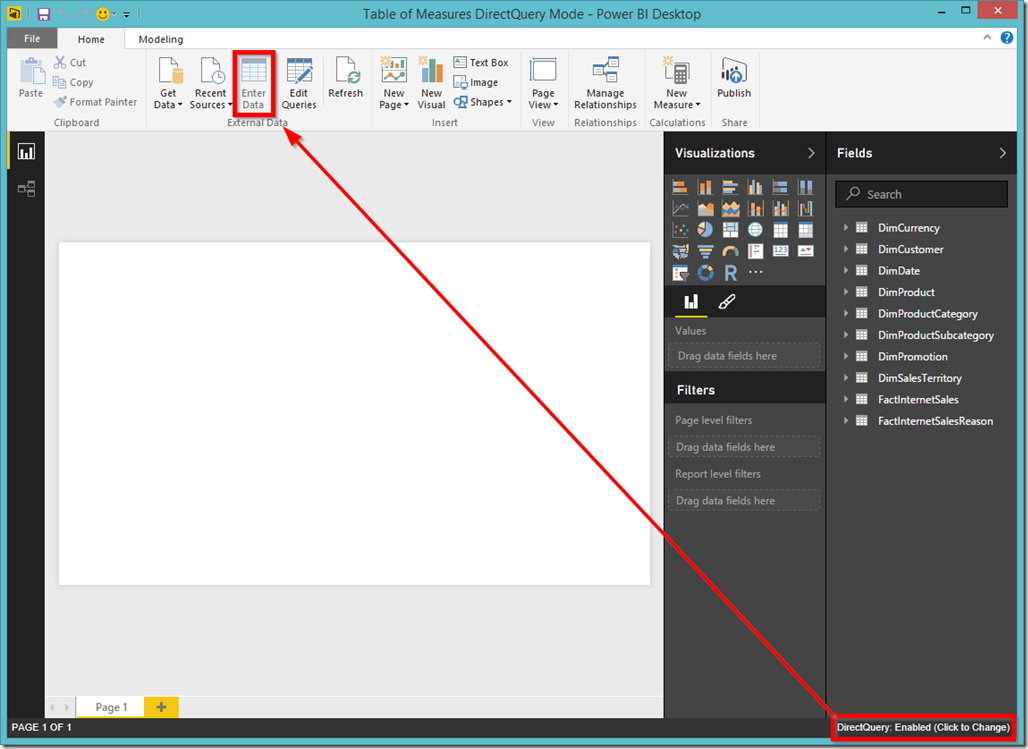Select the card visual showing 123
This screenshot has height=749, width=1028.
[780, 251]
